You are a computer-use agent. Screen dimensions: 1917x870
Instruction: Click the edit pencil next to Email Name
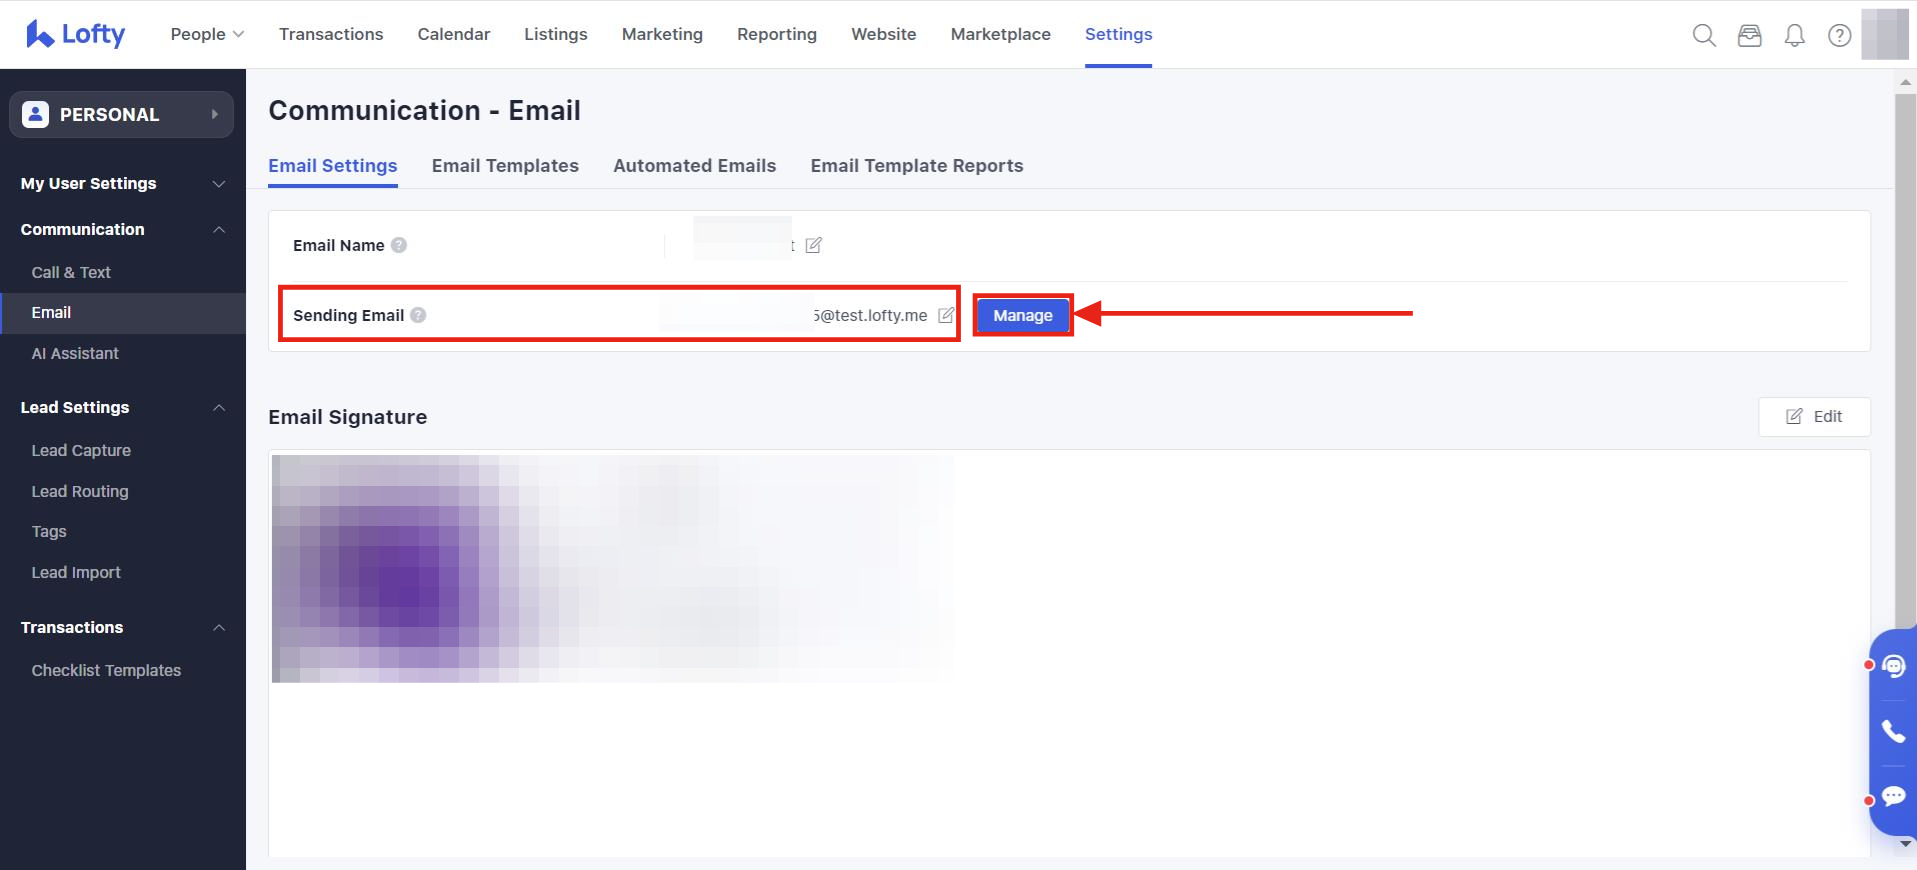click(x=814, y=245)
